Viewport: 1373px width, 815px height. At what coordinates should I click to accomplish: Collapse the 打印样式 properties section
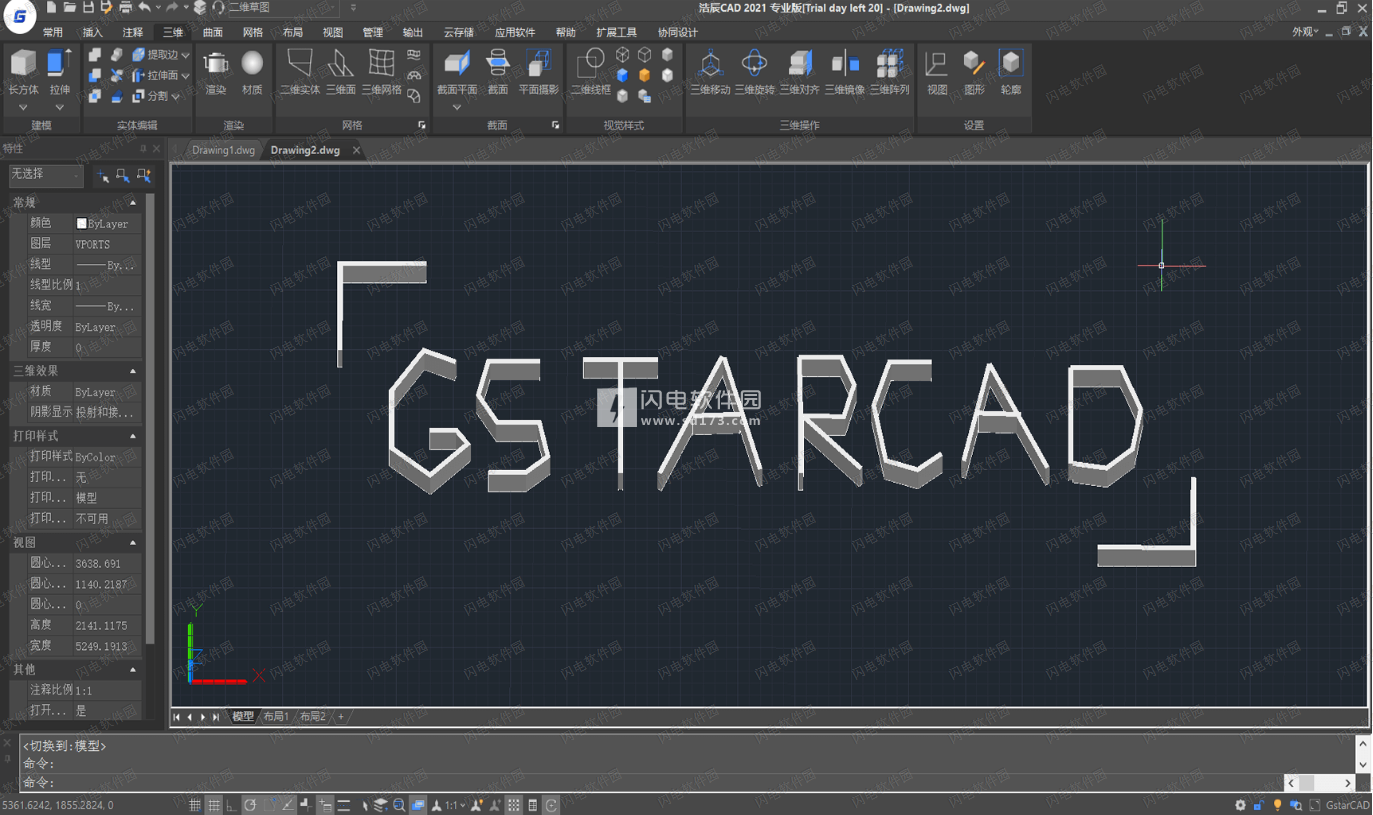(133, 437)
